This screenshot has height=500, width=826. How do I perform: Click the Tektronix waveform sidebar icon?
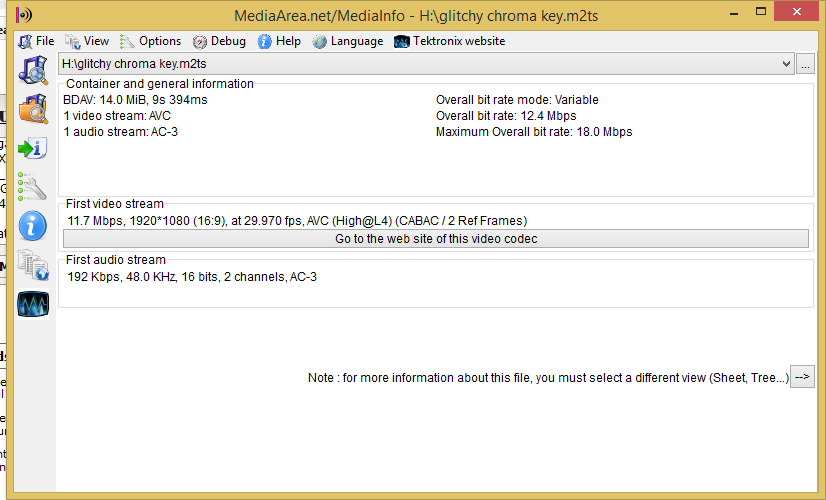(x=33, y=304)
